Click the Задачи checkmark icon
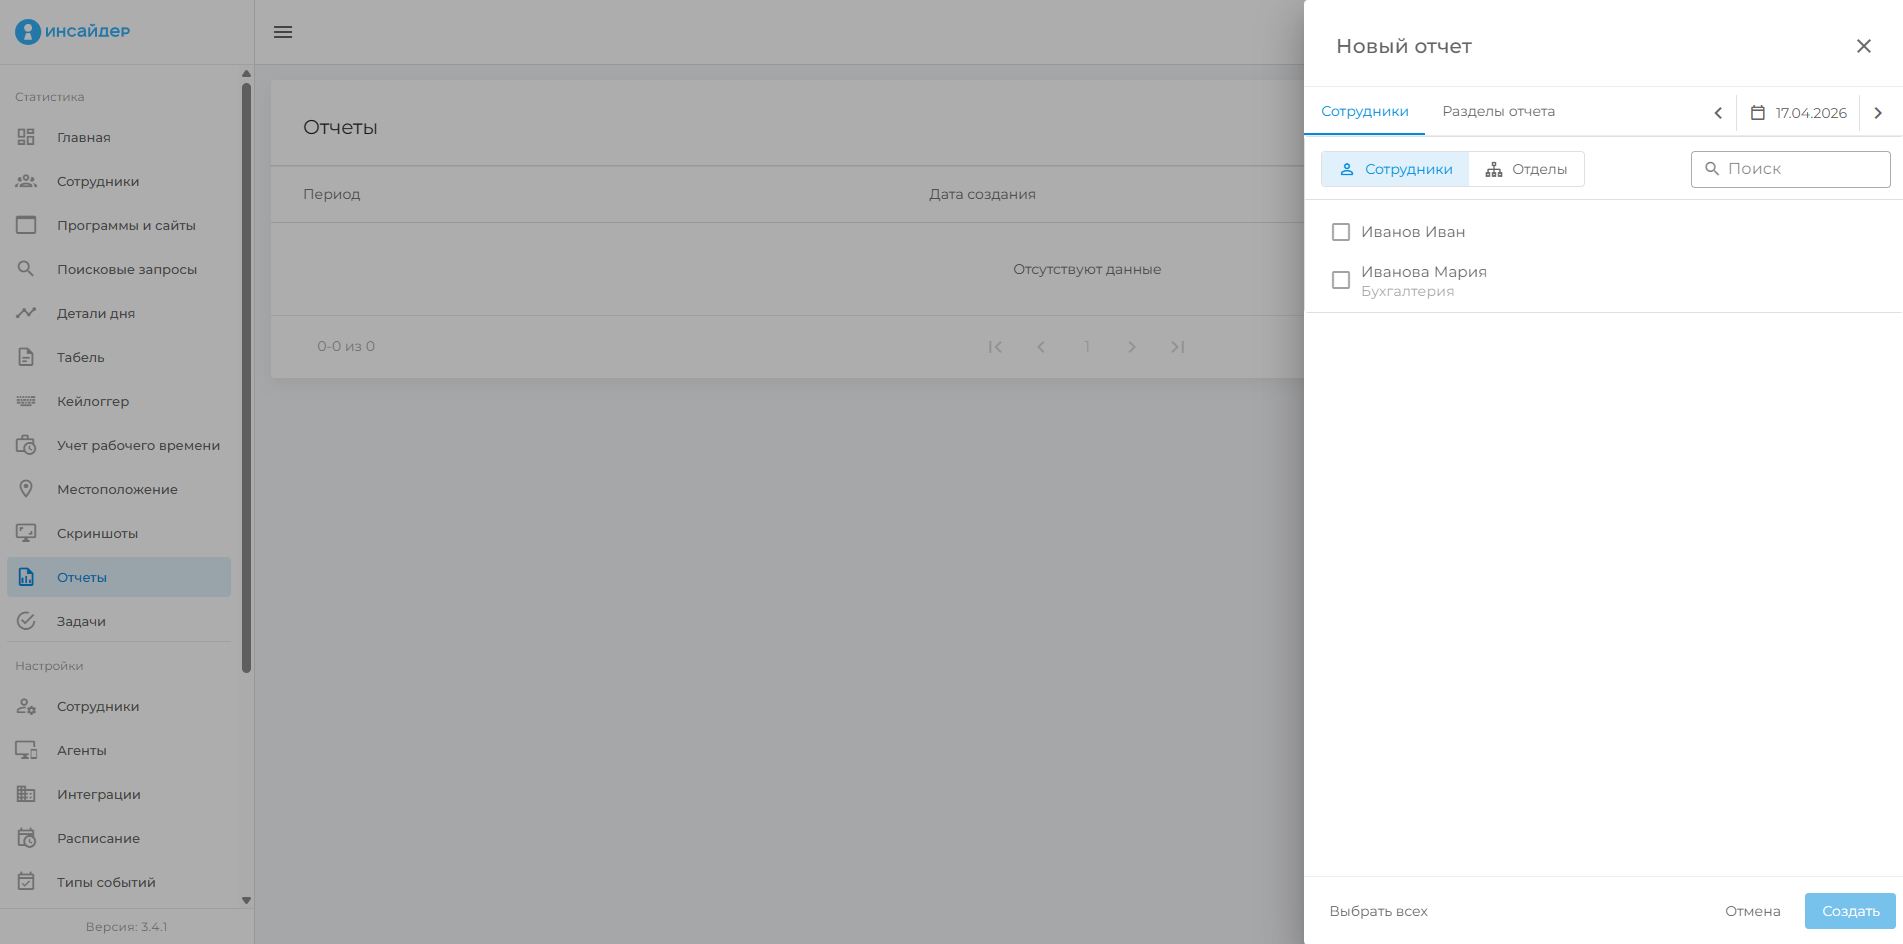Image resolution: width=1903 pixels, height=944 pixels. [x=26, y=621]
